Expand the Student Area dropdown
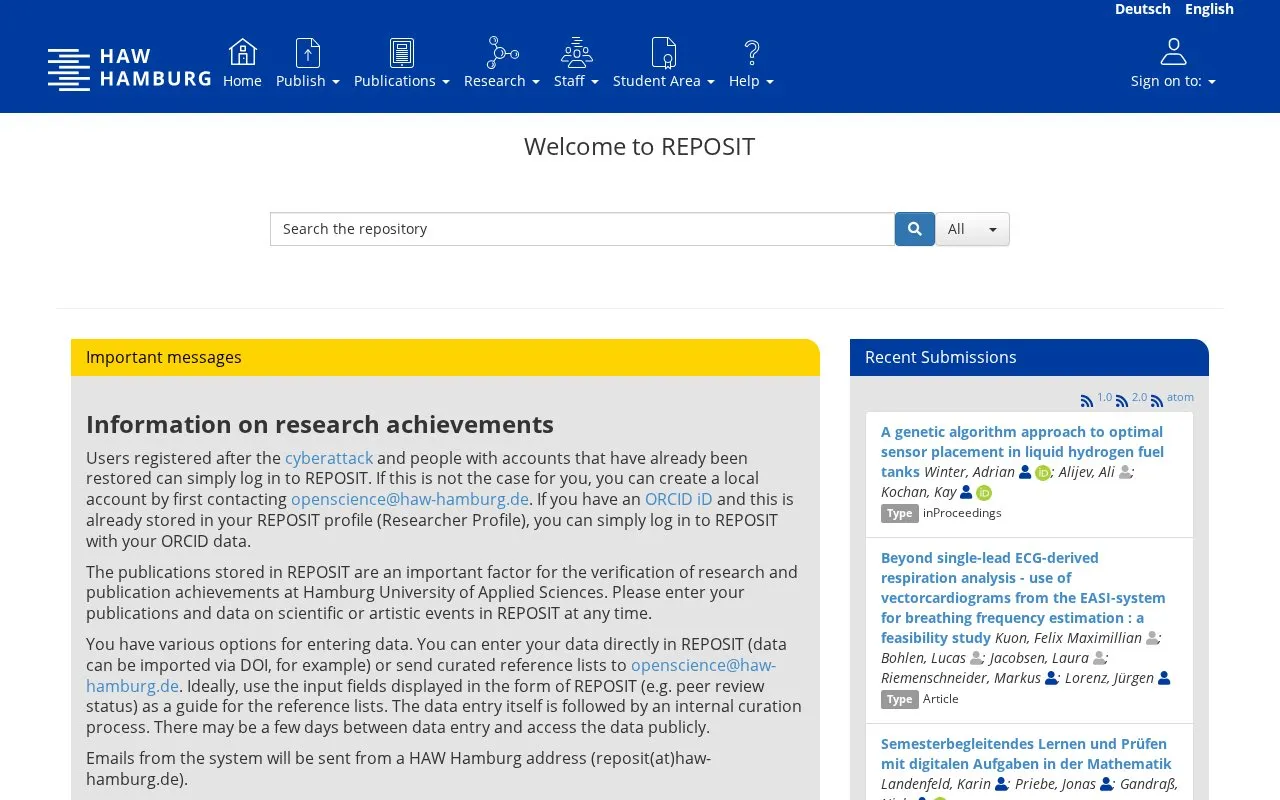The height and width of the screenshot is (800, 1280). pos(664,81)
